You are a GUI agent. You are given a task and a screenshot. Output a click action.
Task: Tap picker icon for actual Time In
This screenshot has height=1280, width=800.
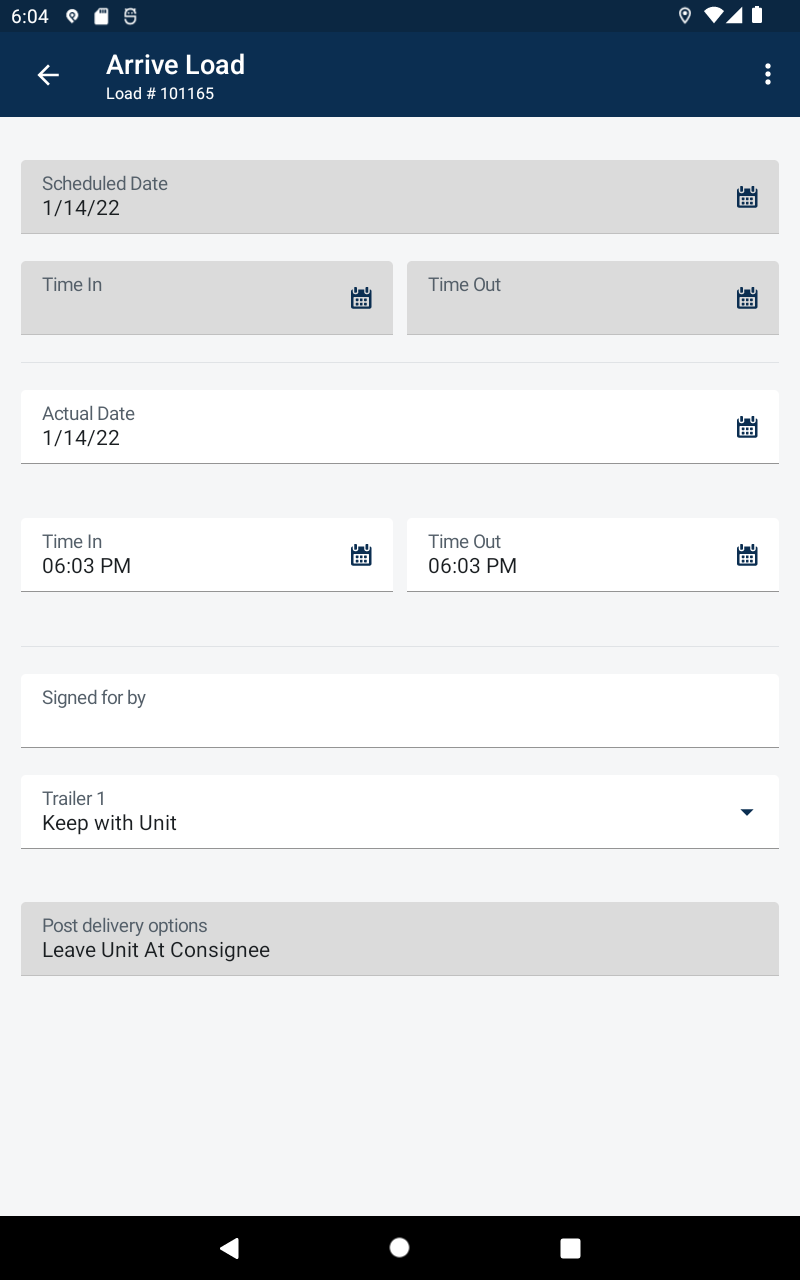pyautogui.click(x=361, y=555)
